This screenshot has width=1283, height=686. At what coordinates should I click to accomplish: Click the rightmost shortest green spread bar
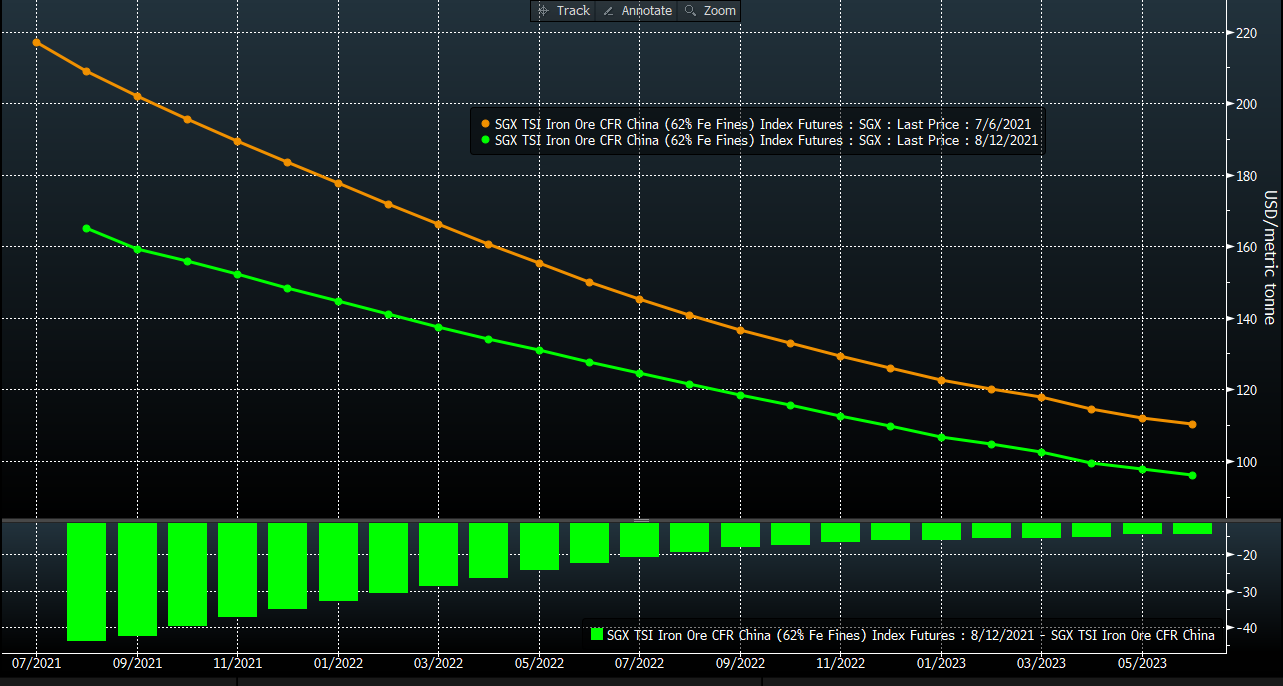[x=1192, y=528]
